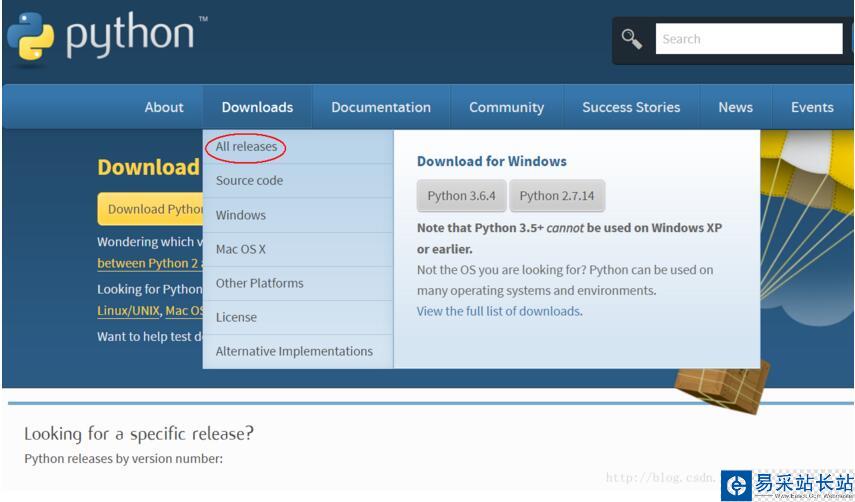Click the yellow Download Python button
The width and height of the screenshot is (855, 502).
coord(150,209)
